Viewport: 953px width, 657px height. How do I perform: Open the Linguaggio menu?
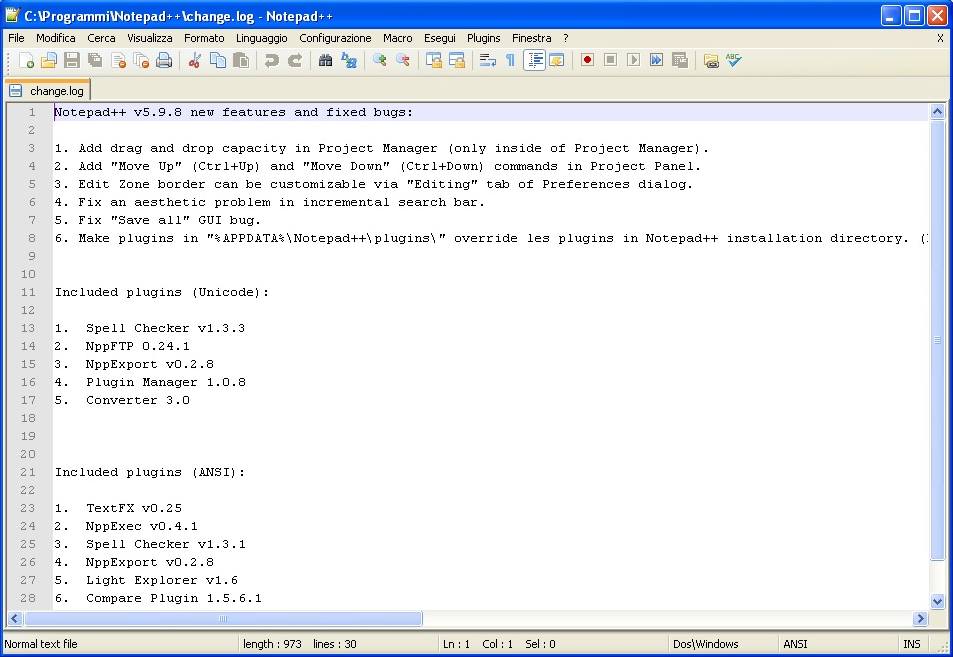click(261, 38)
